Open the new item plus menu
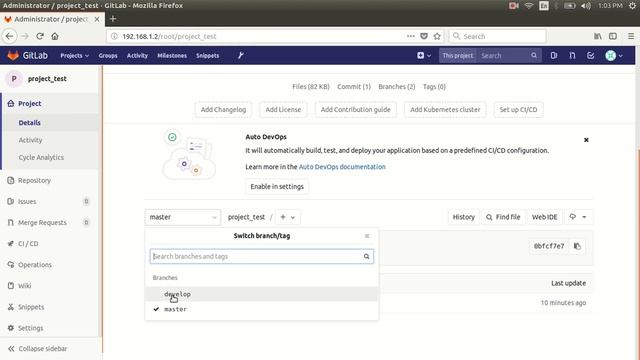The height and width of the screenshot is (360, 640). [x=424, y=56]
